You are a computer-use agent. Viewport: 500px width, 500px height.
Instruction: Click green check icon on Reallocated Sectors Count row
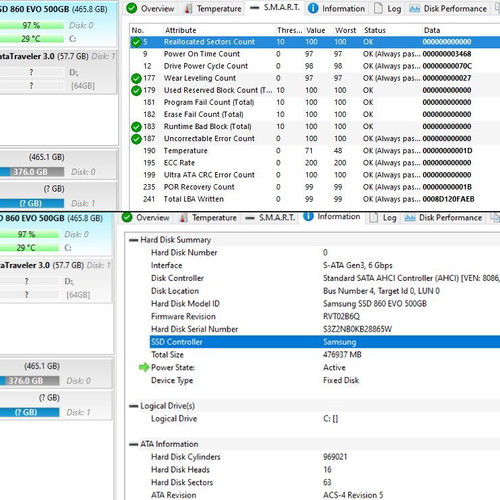[136, 42]
